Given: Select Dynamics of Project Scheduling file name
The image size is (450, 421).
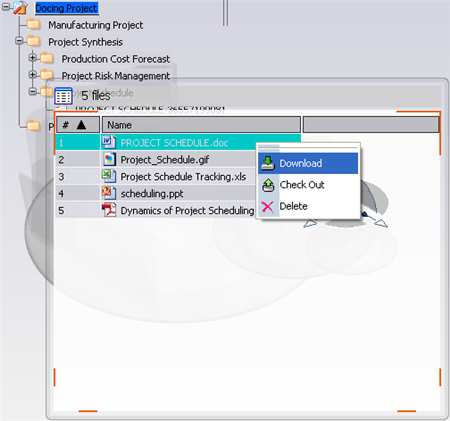Looking at the screenshot, I should [187, 211].
